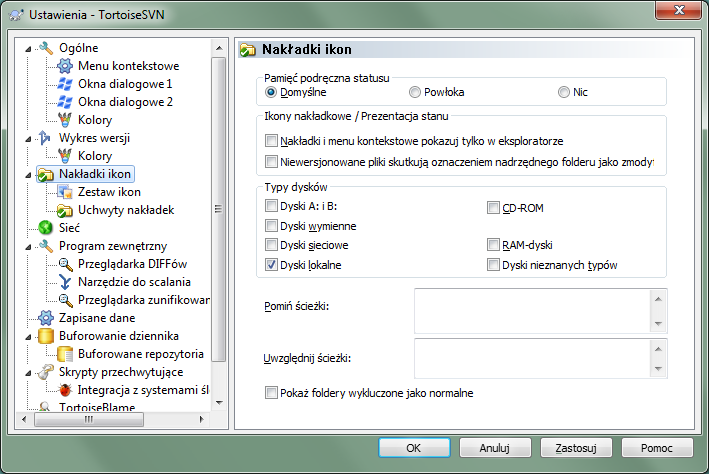Viewport: 709px width, 474px height.
Task: Click the Buforowanie dziennika database icon
Action: 46,336
